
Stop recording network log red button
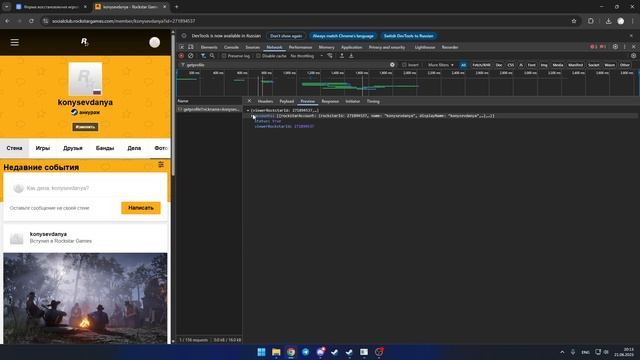[182, 56]
